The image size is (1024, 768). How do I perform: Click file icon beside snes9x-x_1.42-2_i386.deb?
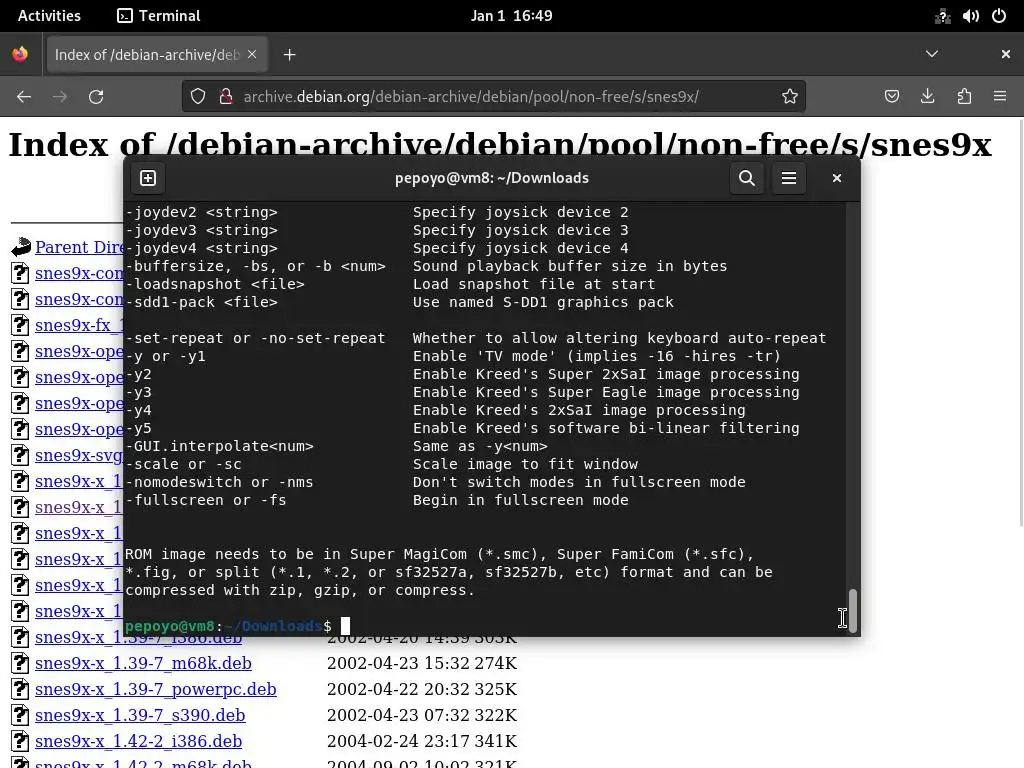(x=20, y=741)
